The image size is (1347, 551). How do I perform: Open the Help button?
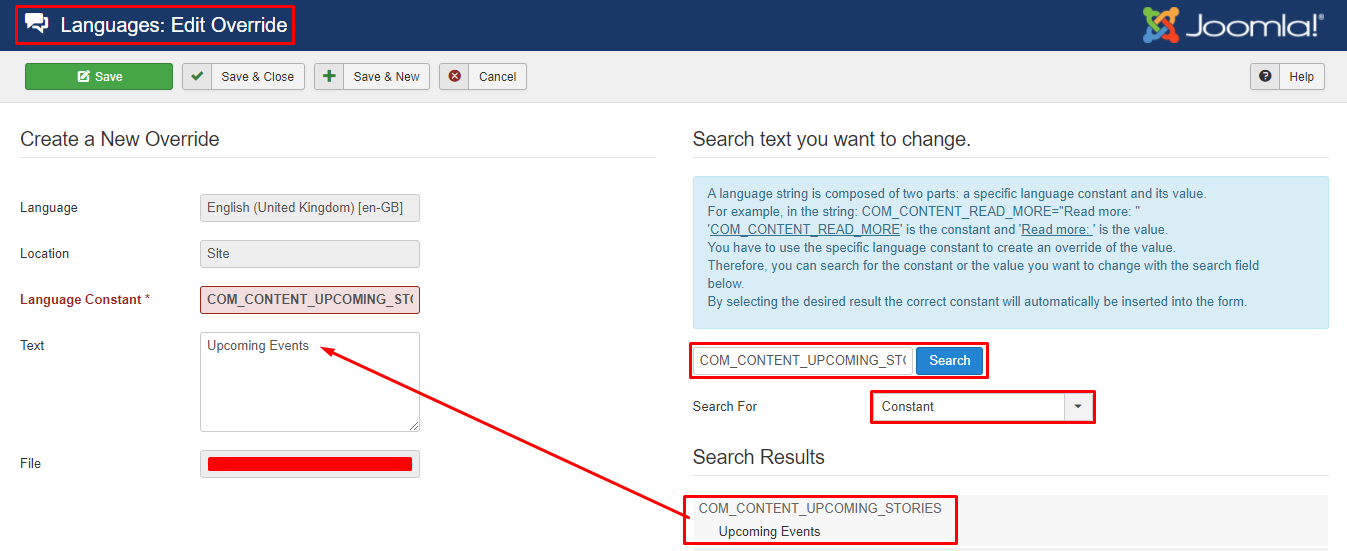click(1287, 77)
